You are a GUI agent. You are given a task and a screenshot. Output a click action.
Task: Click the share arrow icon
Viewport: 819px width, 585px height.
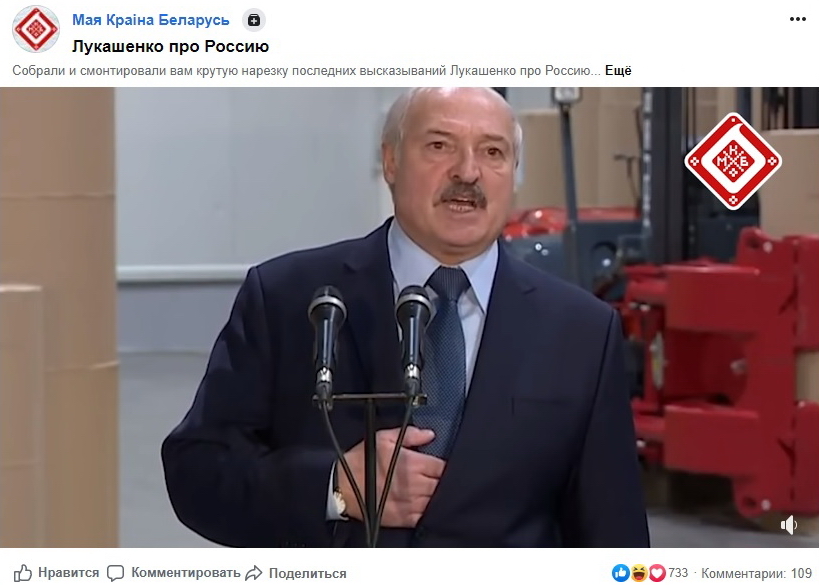pyautogui.click(x=254, y=573)
